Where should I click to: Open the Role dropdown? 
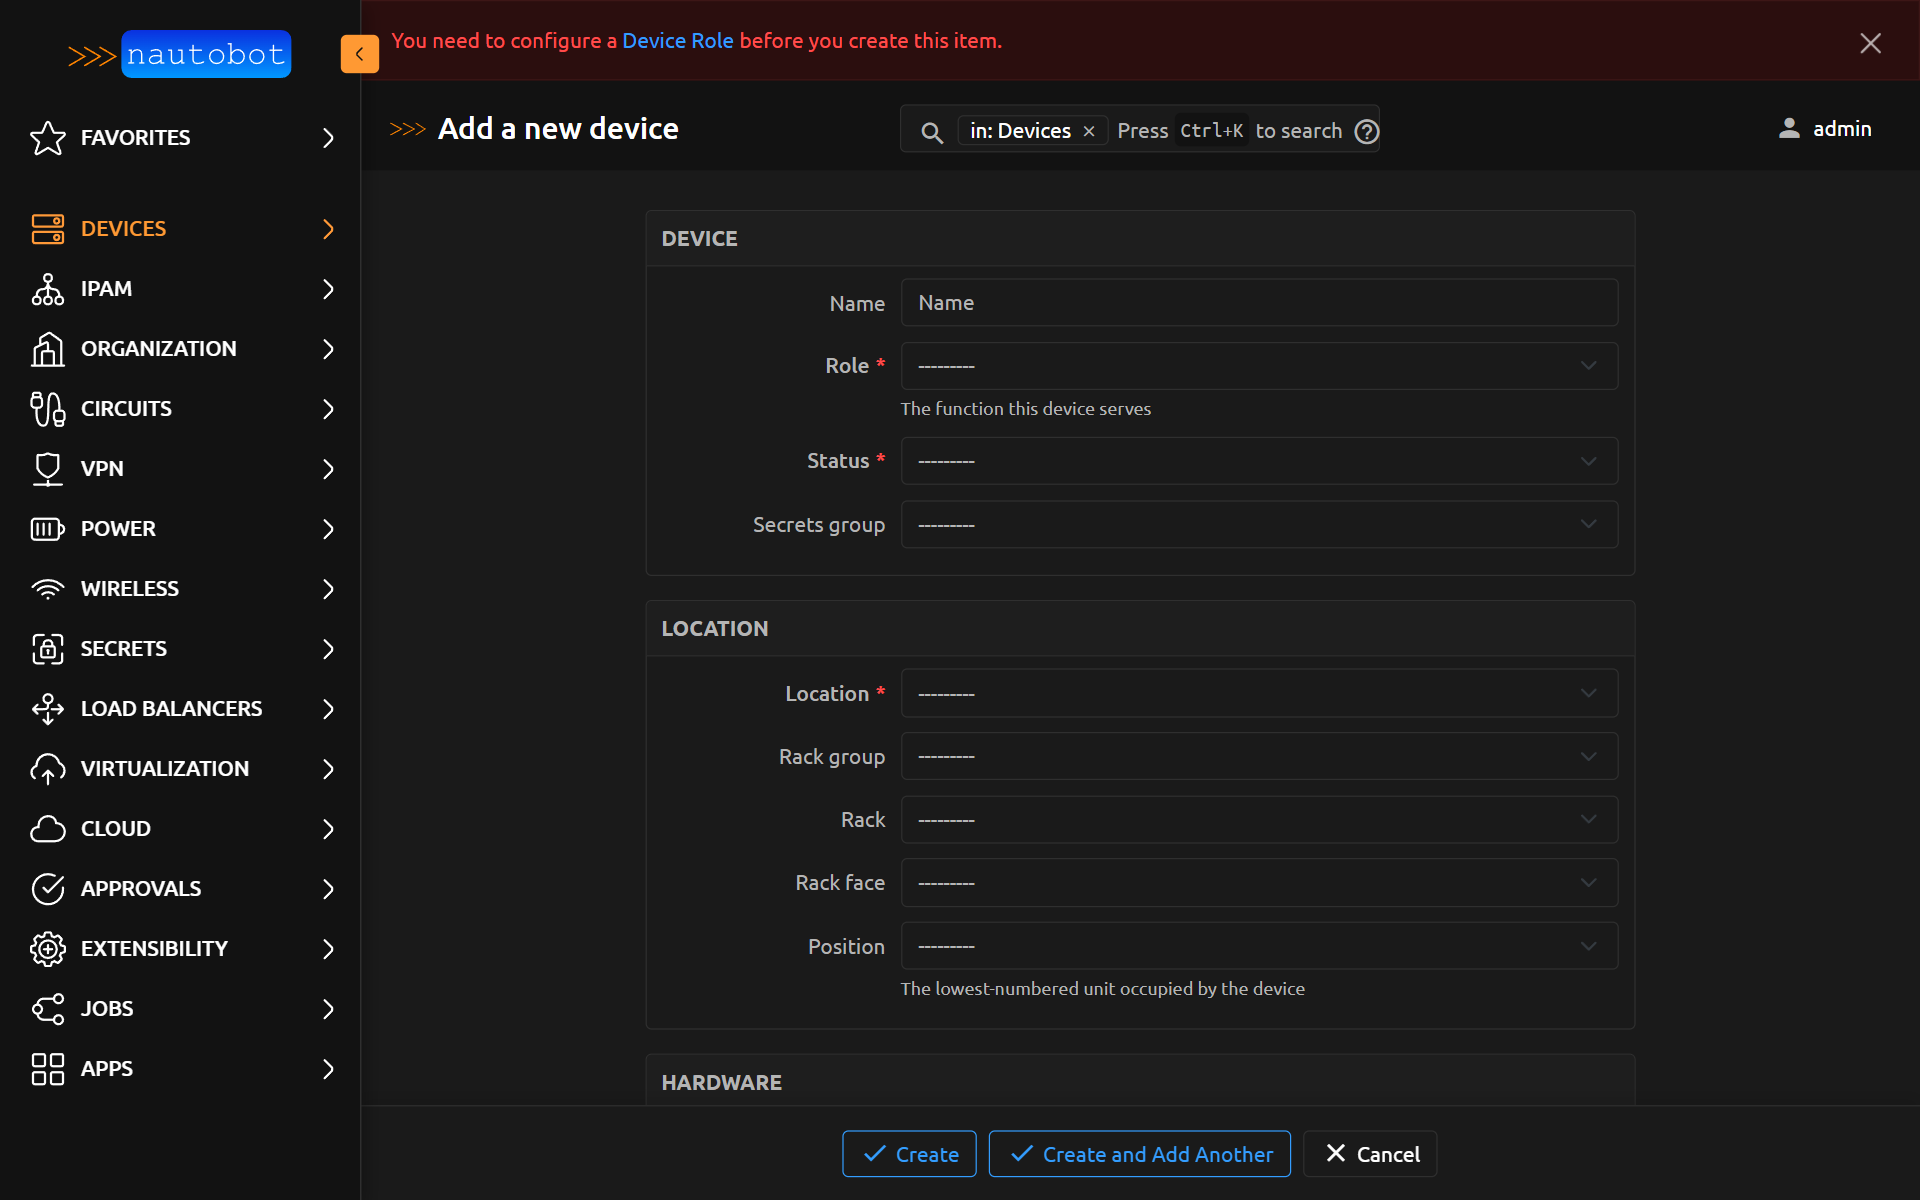1258,366
